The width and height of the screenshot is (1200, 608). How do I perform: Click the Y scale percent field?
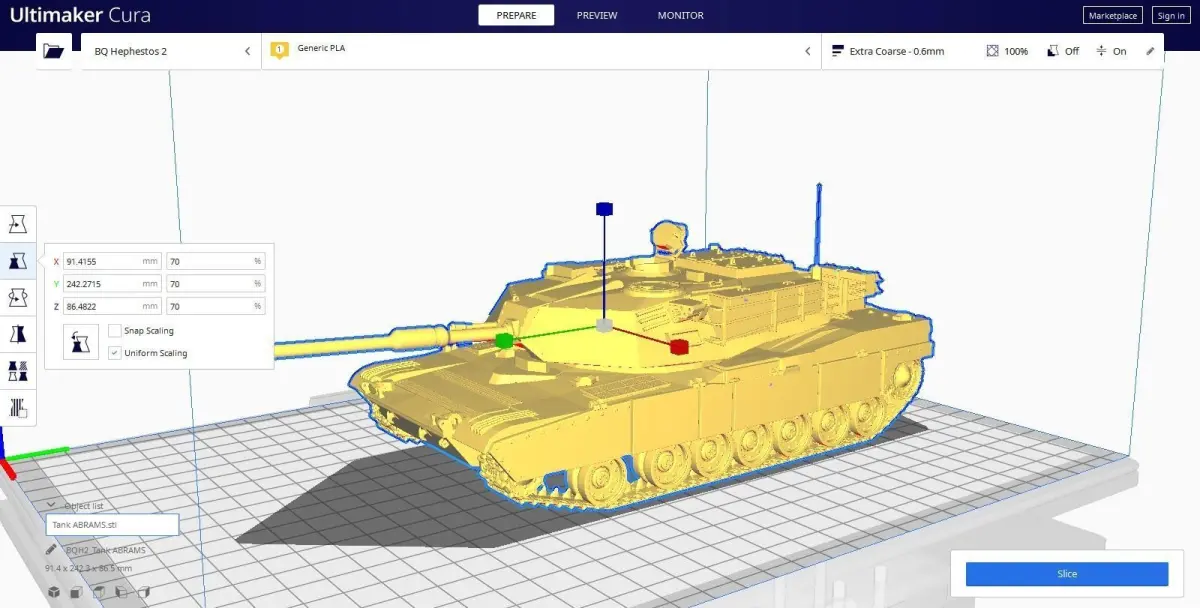point(216,284)
